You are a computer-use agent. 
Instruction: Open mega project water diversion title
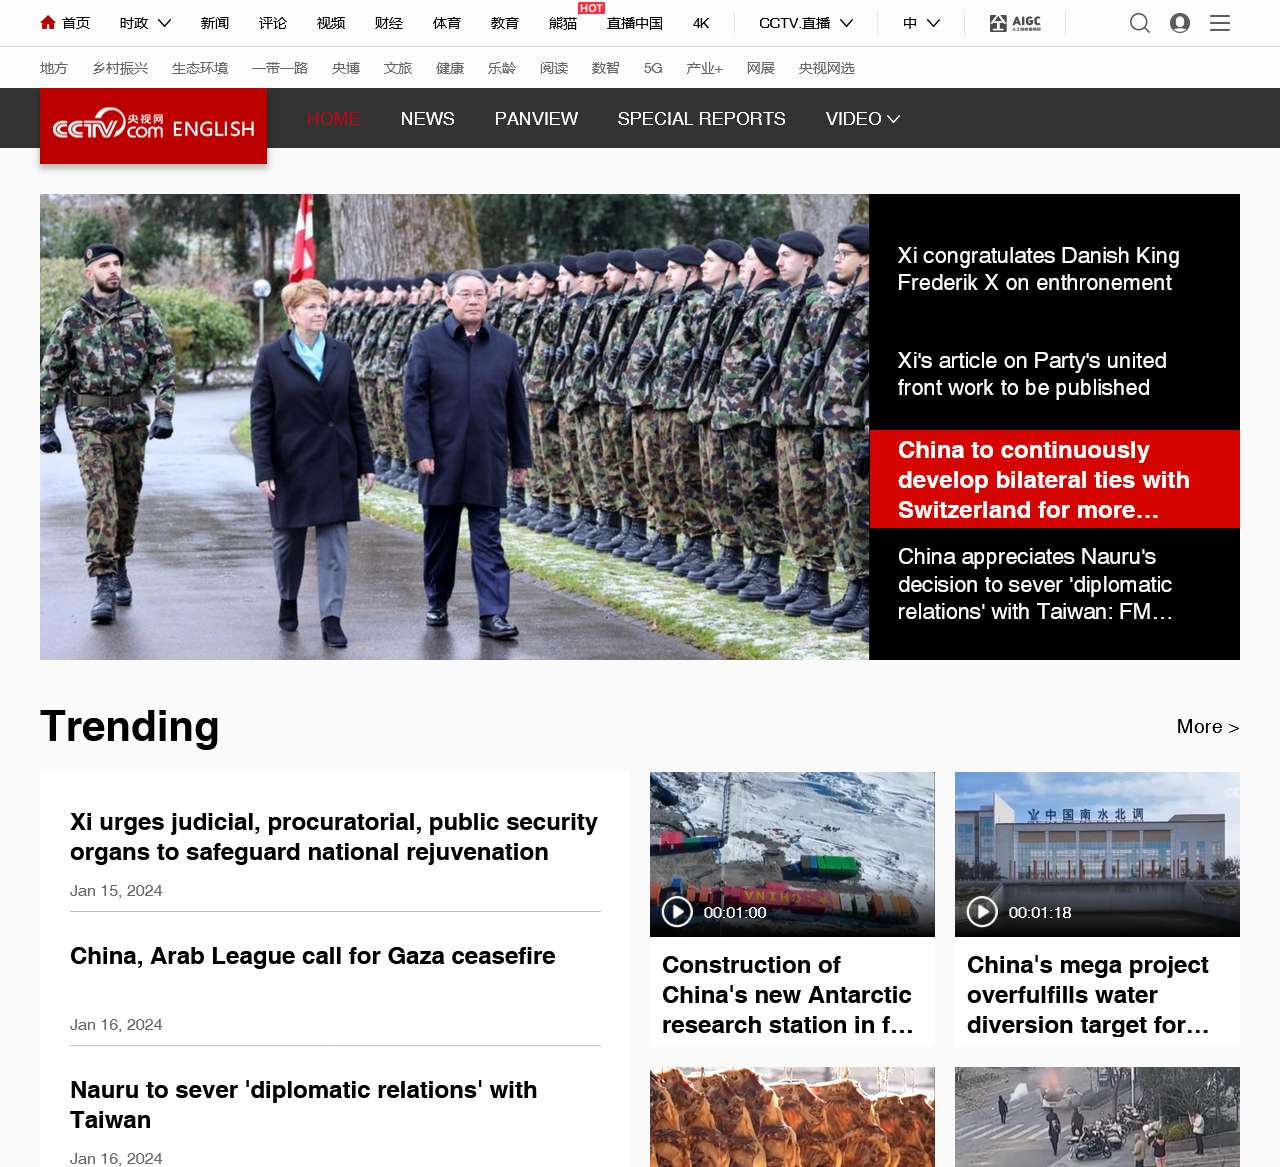tap(1088, 995)
